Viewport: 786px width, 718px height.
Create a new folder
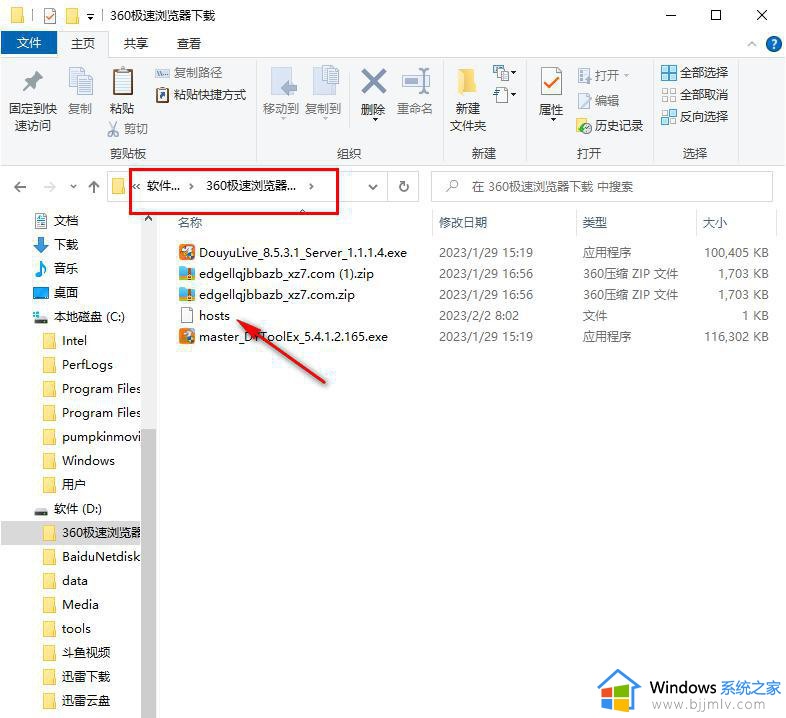tap(468, 99)
